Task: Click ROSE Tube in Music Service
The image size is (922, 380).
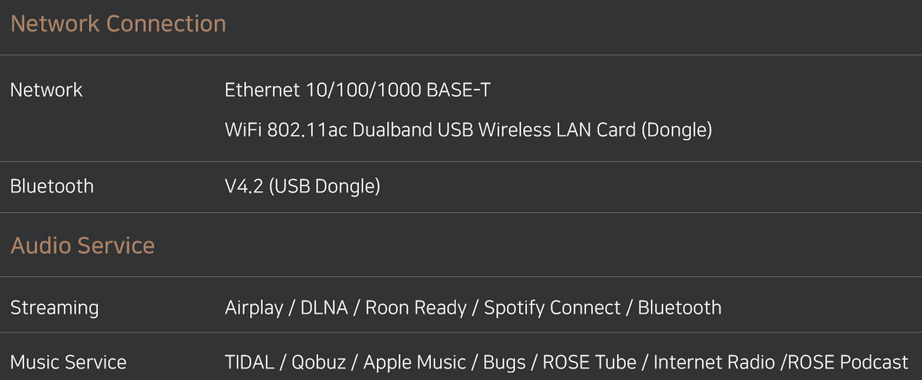Action: click(589, 362)
